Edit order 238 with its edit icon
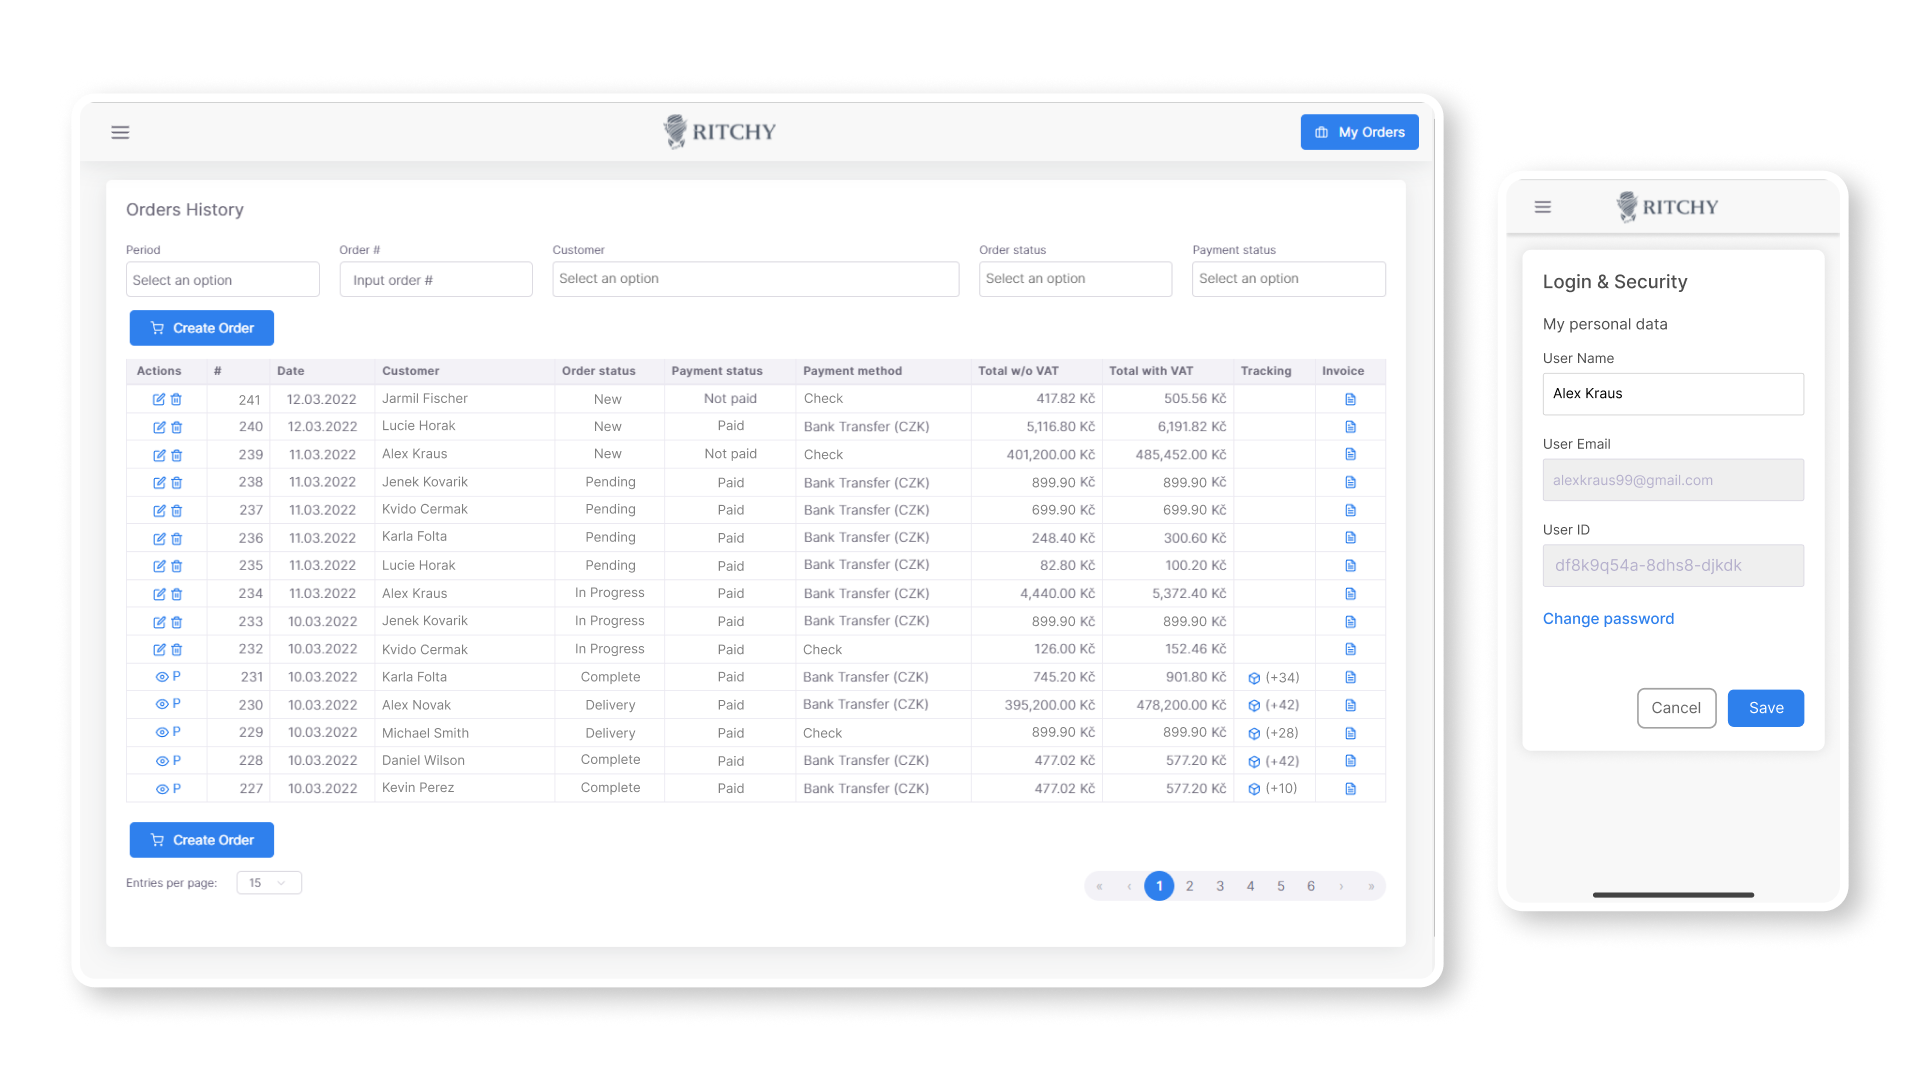 click(x=159, y=482)
